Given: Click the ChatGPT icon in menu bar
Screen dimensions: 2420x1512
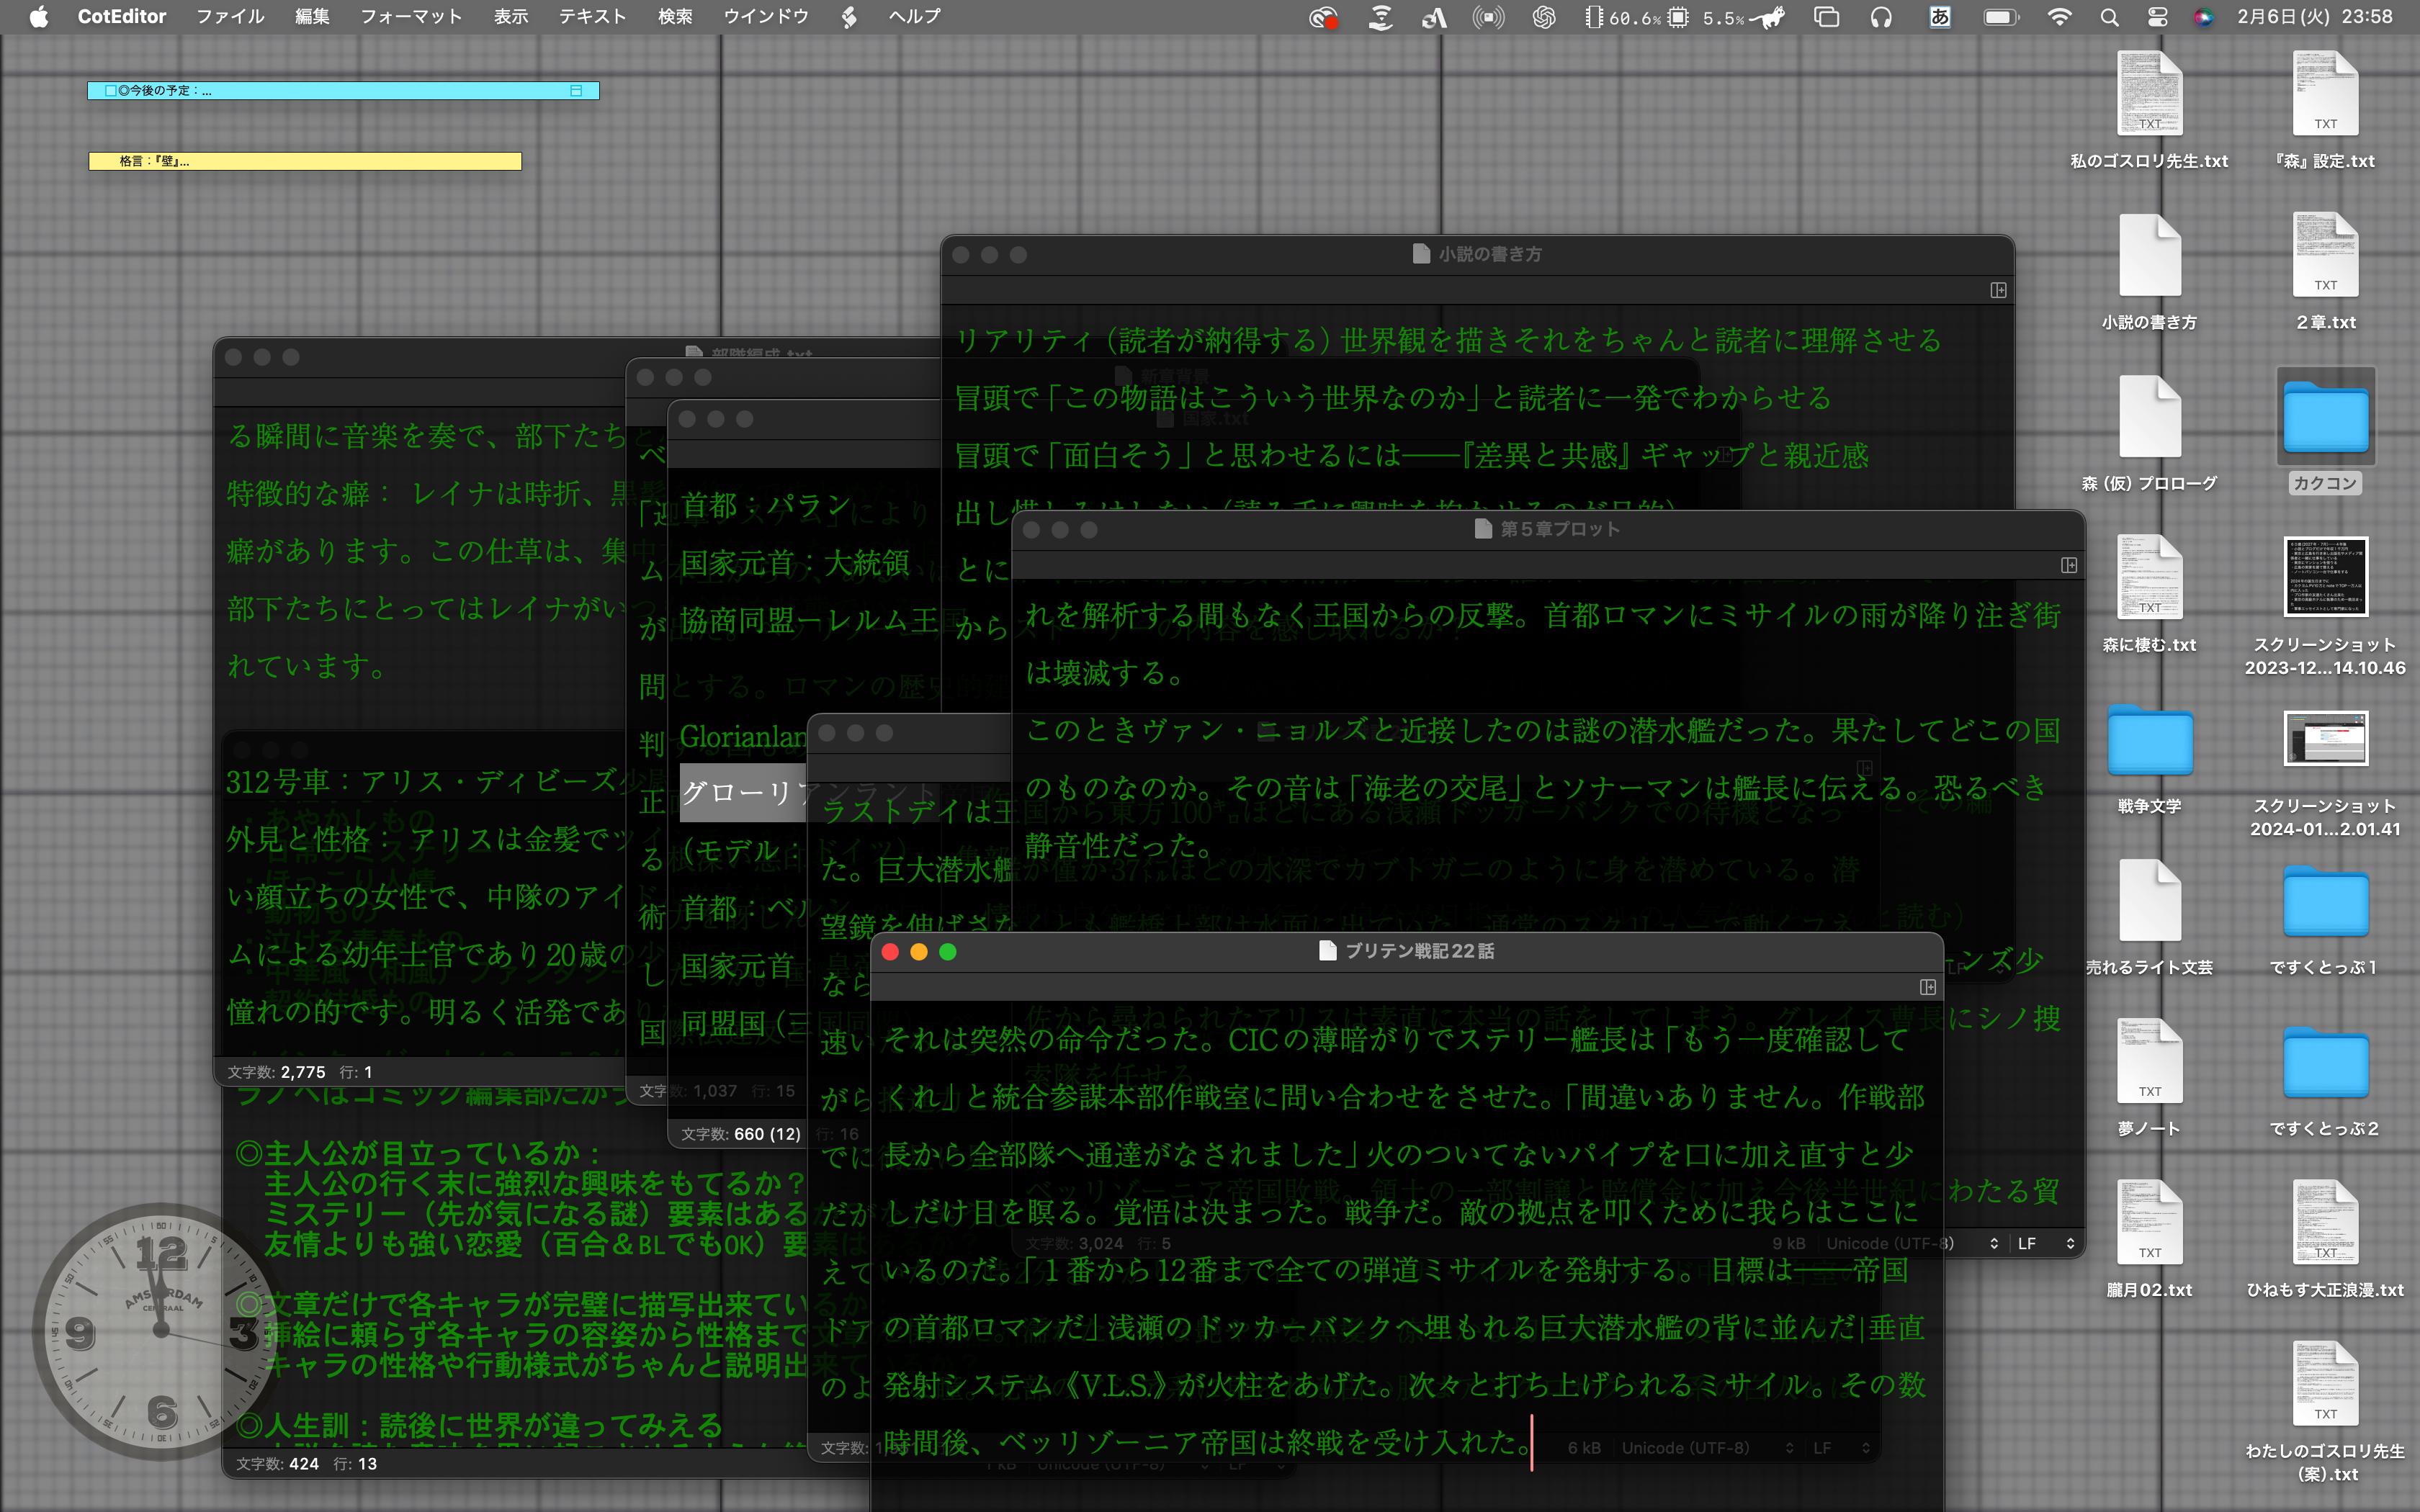Looking at the screenshot, I should click(1543, 17).
